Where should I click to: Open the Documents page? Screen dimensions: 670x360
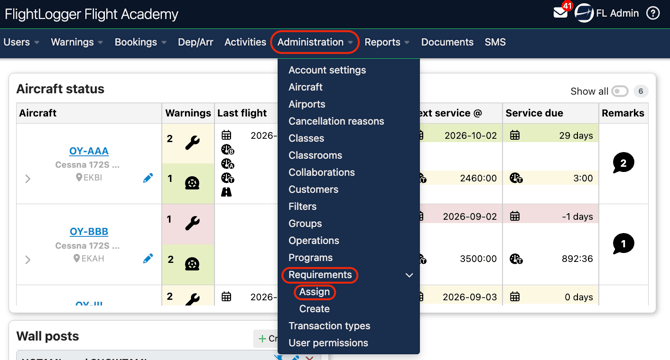point(447,42)
